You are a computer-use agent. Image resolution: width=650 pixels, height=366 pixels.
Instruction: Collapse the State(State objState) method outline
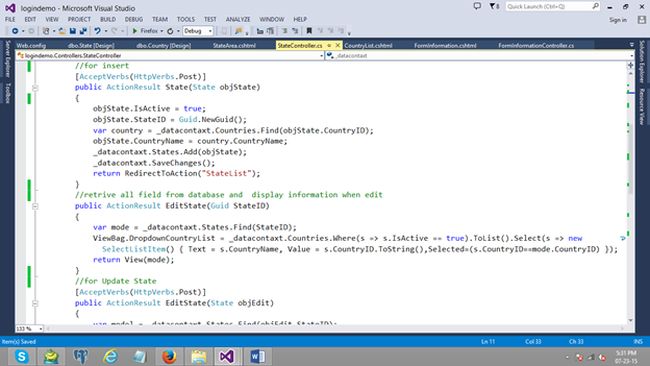pyautogui.click(x=35, y=88)
